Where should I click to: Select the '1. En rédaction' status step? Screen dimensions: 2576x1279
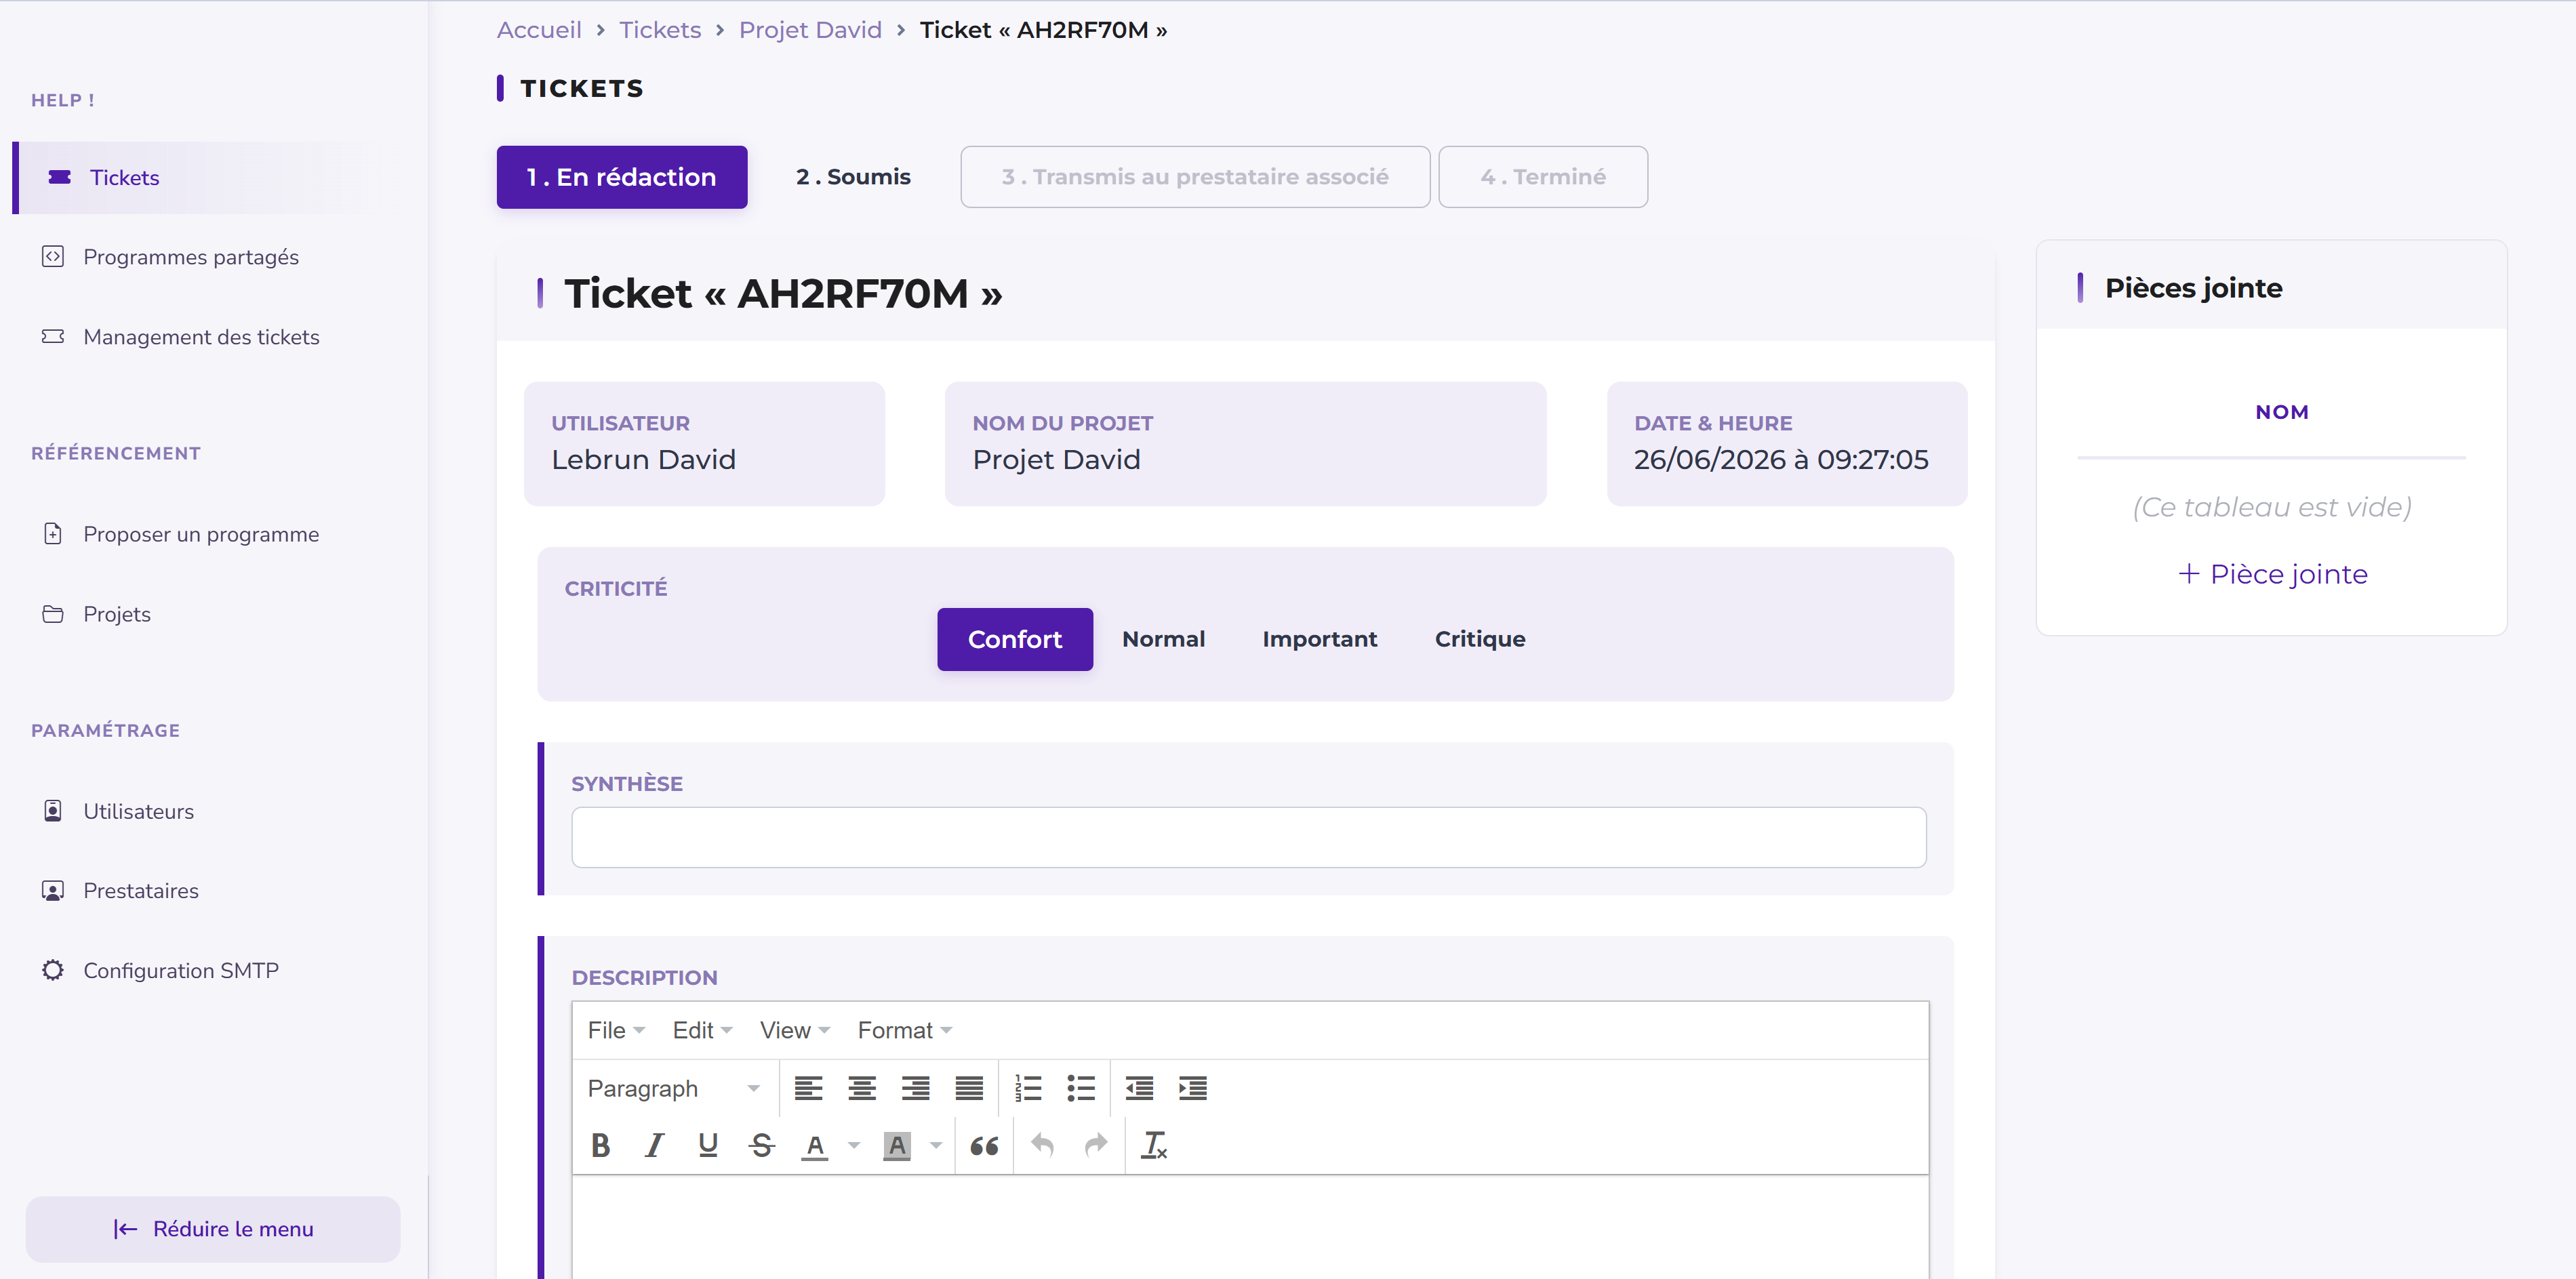622,177
